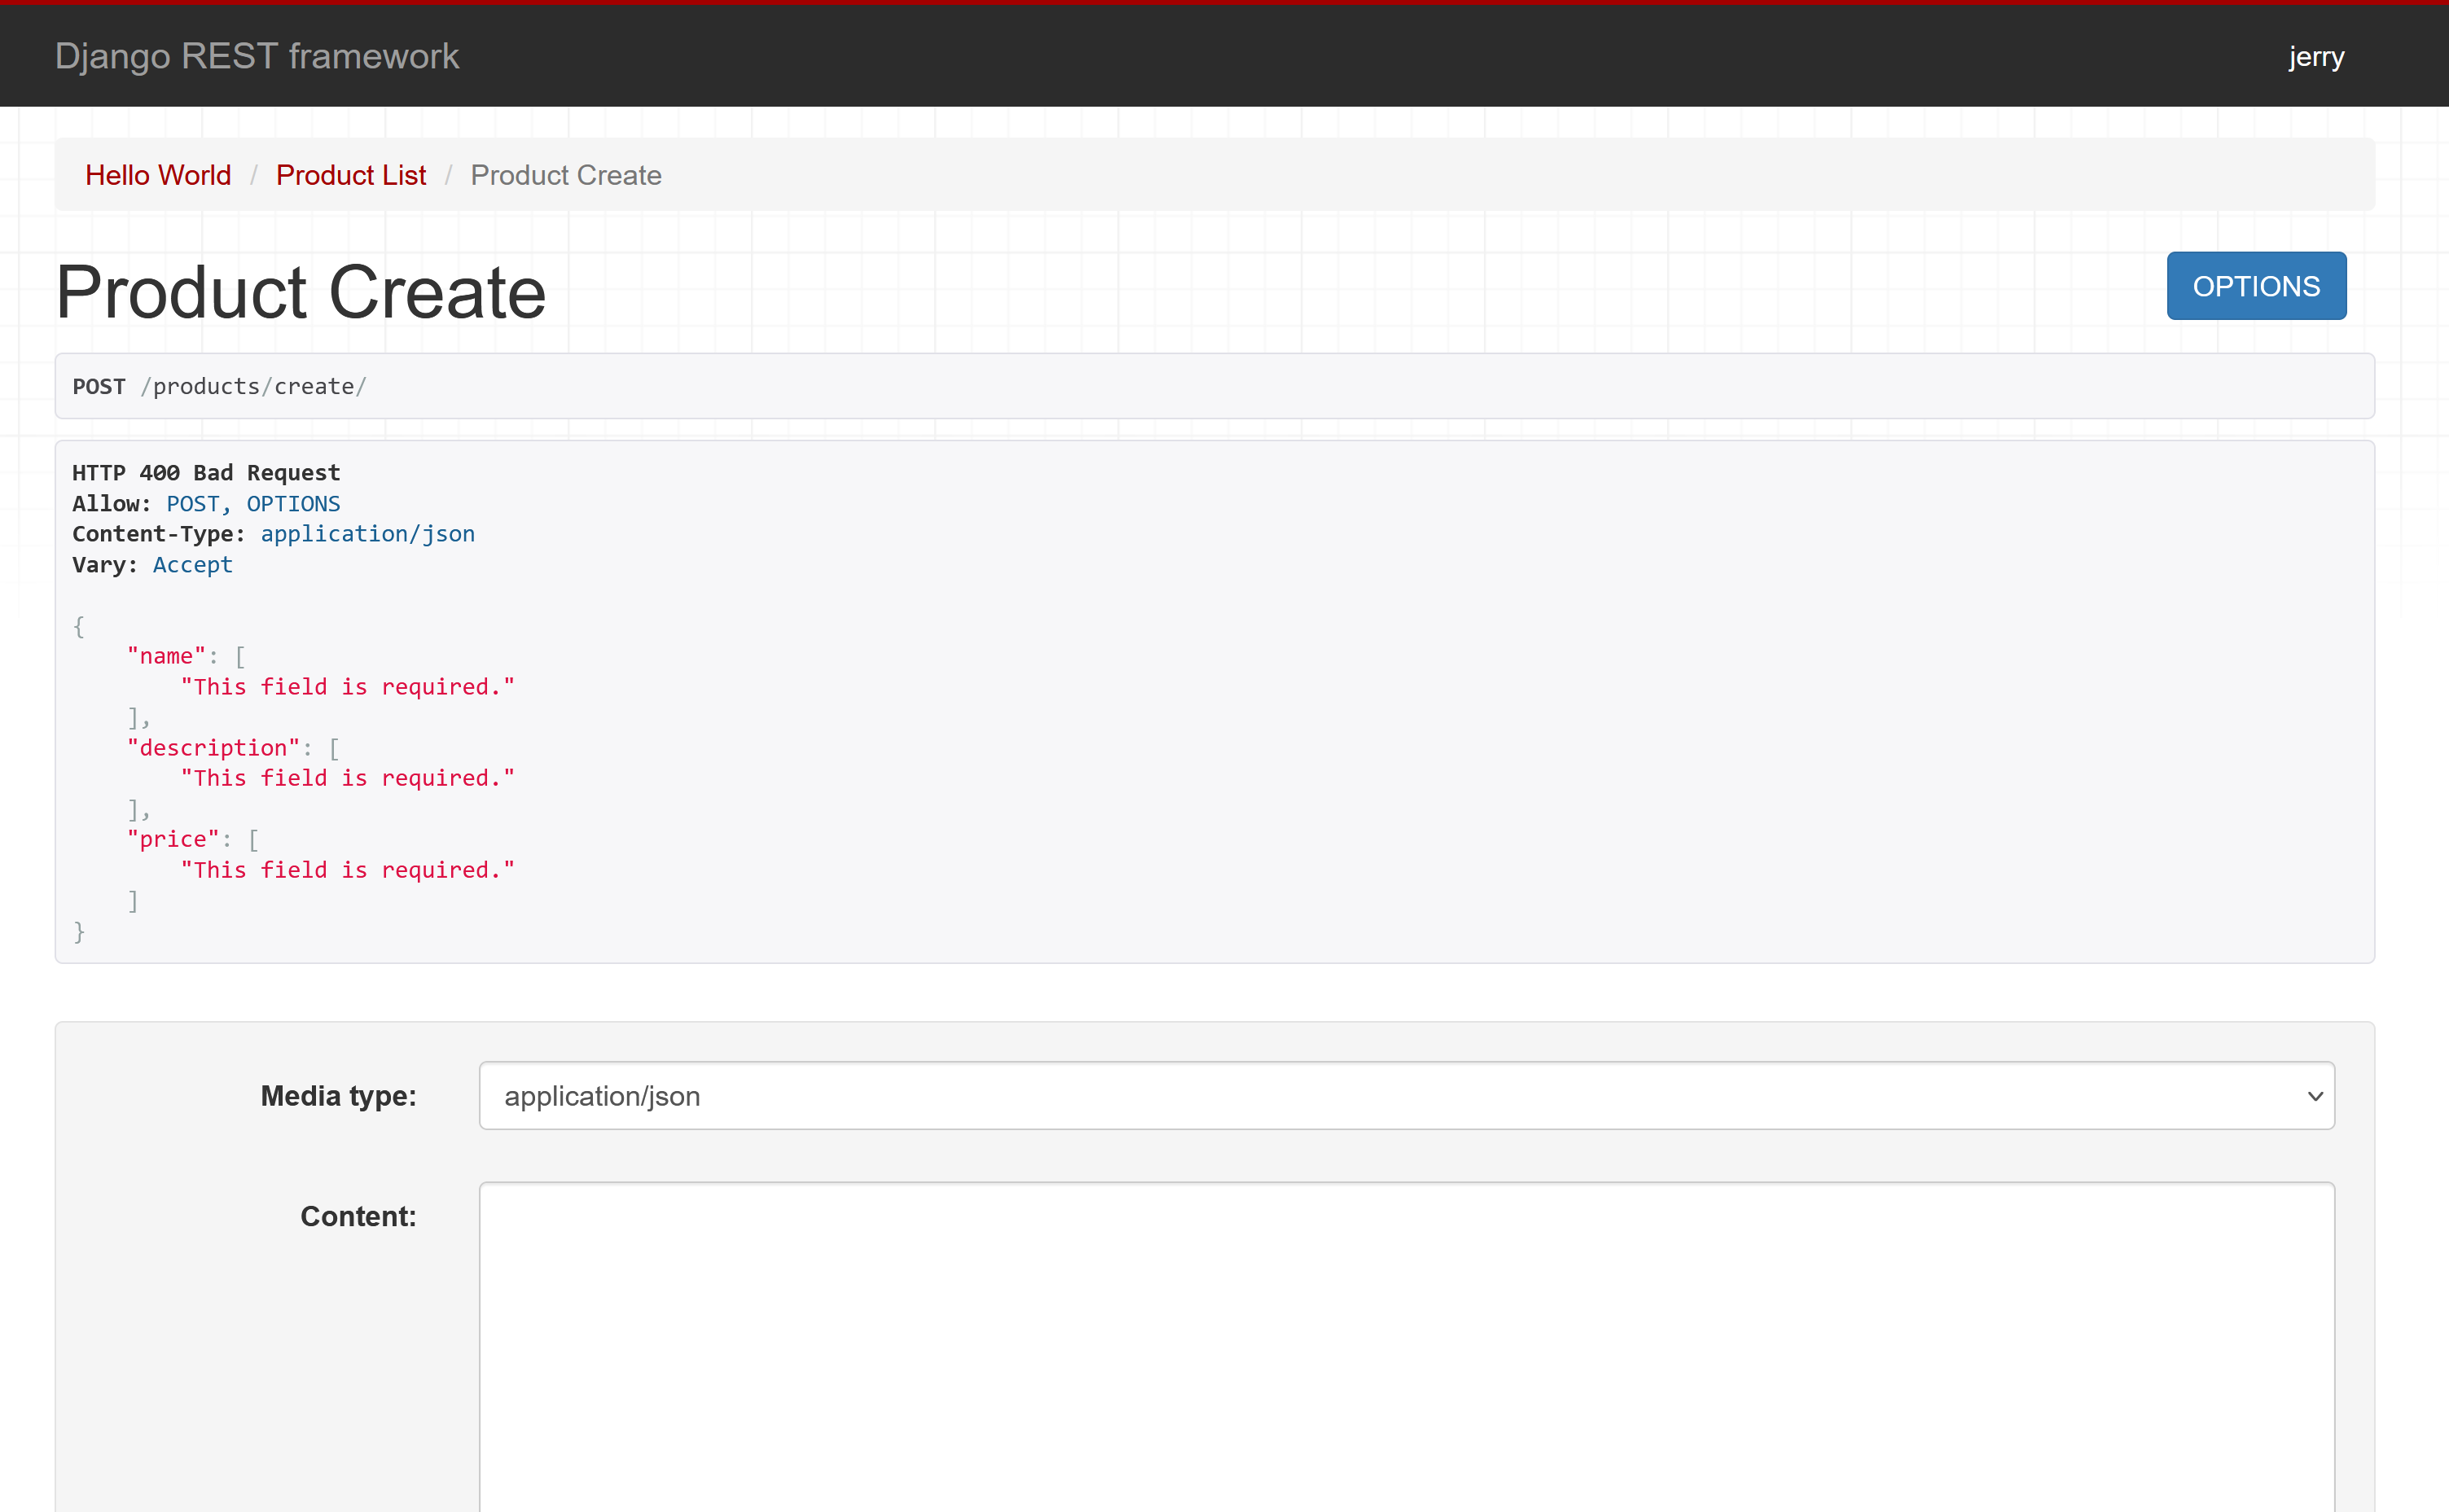Click the Vary header's Accept value
Viewport: 2449px width, 1512px height.
click(x=192, y=565)
